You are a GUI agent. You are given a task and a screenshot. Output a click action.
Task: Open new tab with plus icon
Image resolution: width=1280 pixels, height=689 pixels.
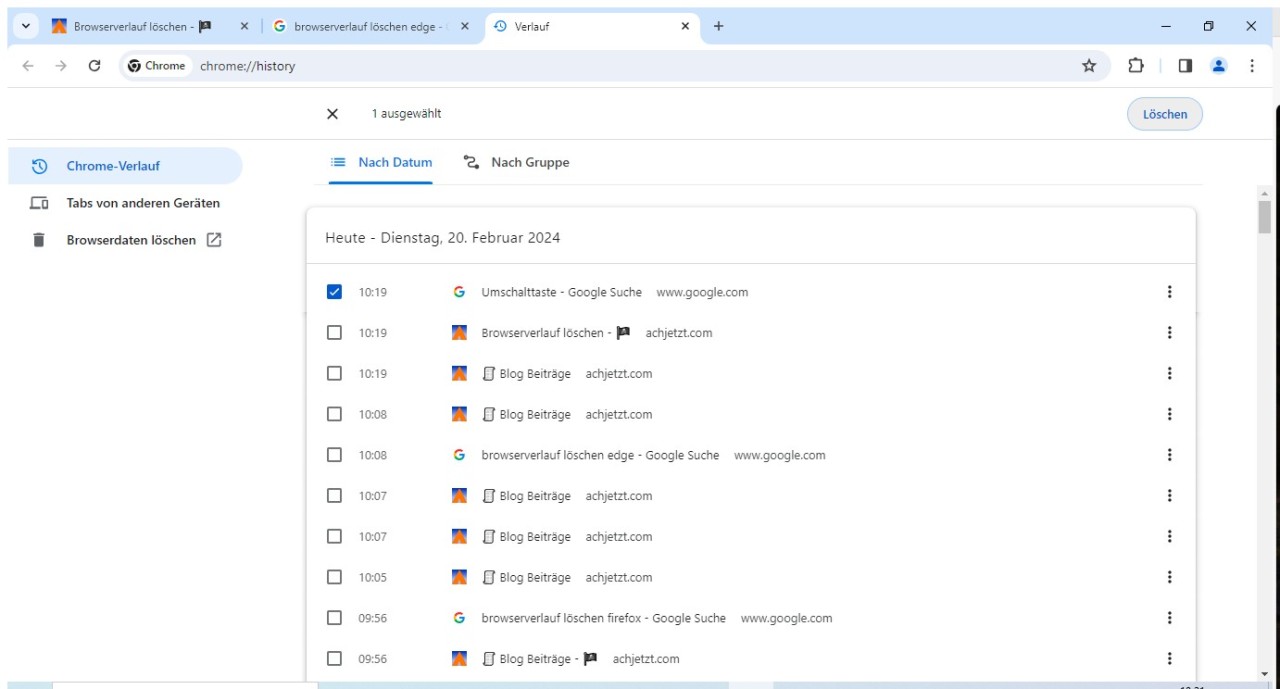[x=718, y=27]
